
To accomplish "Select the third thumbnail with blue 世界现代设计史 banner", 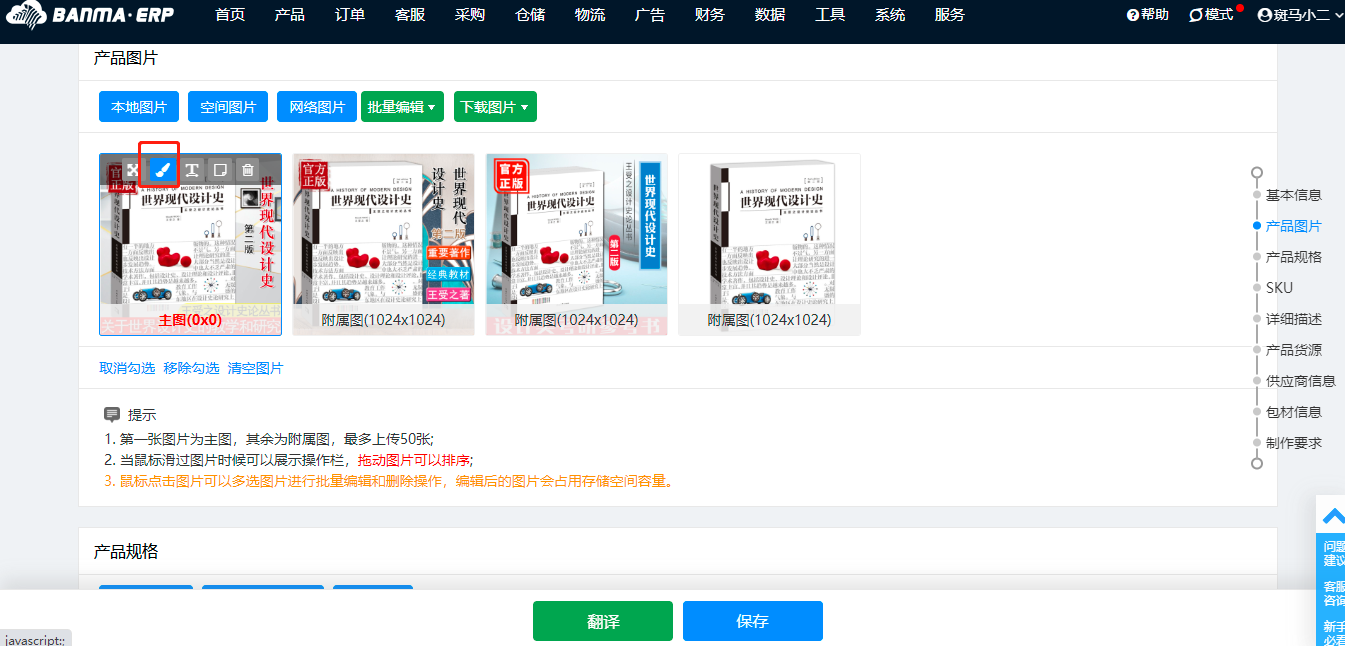I will click(x=576, y=245).
